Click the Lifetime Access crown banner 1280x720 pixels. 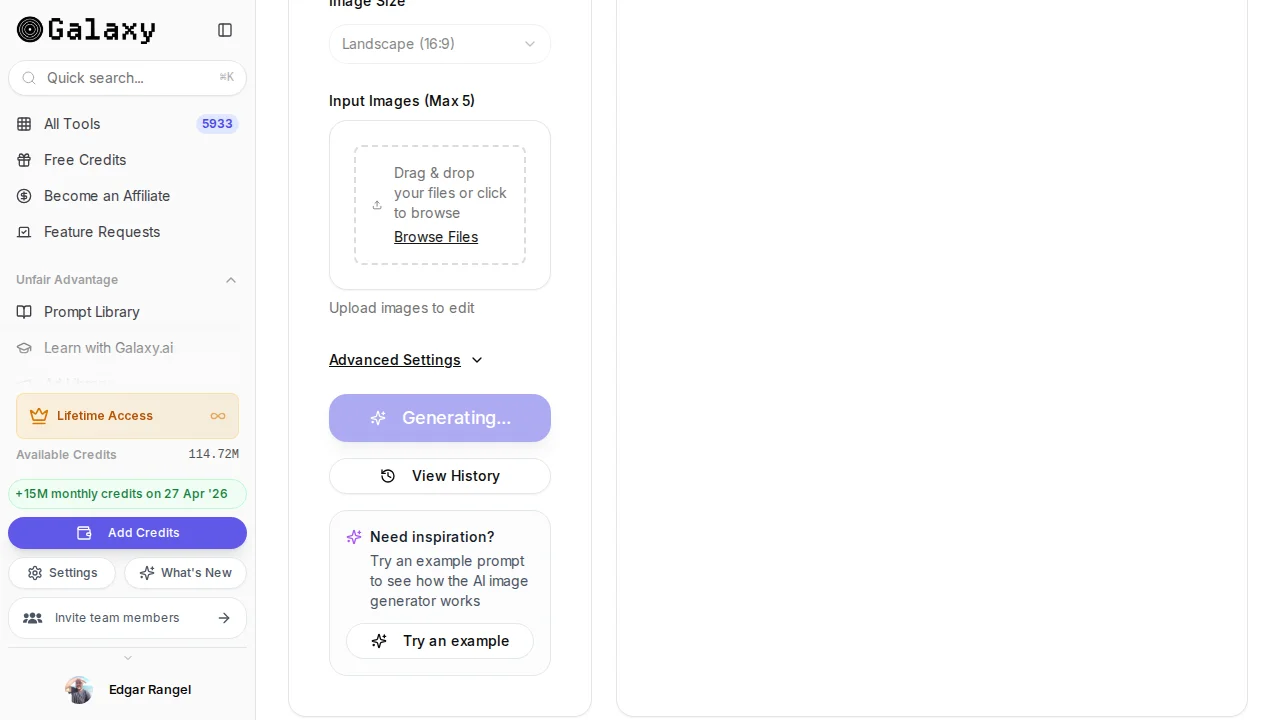(127, 416)
